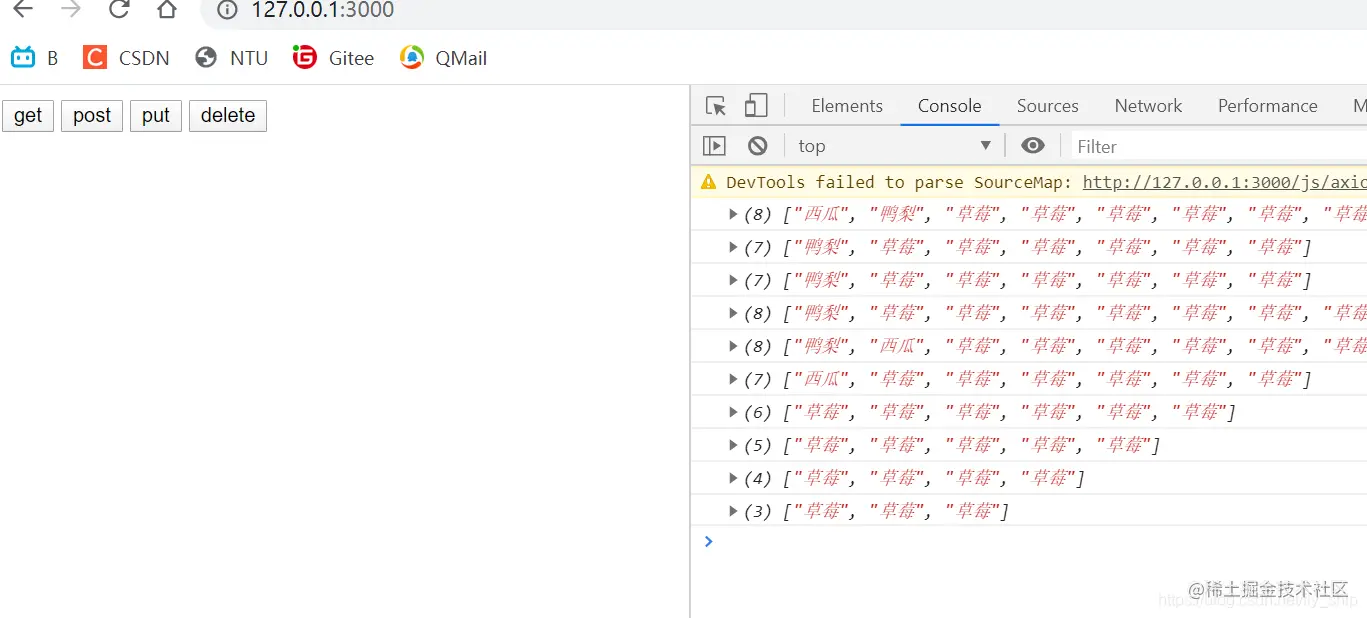
Task: Expand the first (7) array starting with 鸭梨
Action: click(733, 247)
